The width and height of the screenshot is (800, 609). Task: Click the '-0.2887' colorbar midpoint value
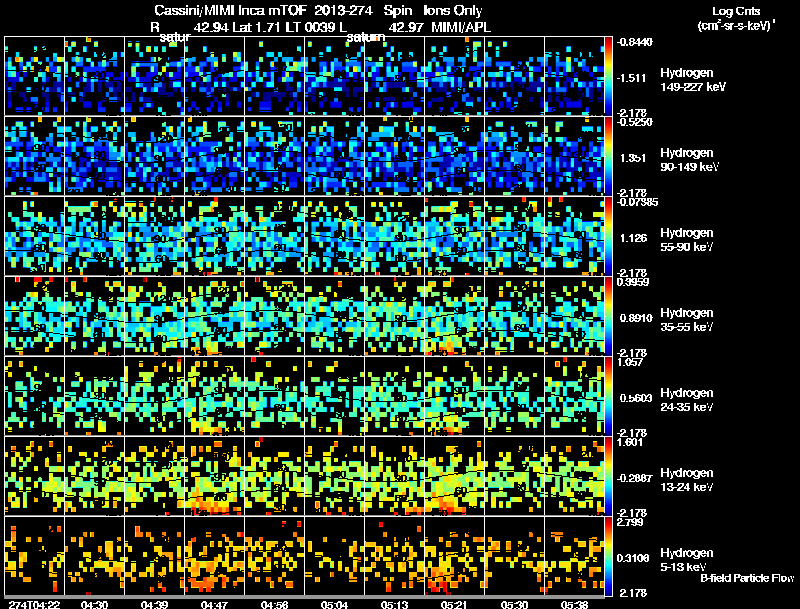tap(634, 478)
